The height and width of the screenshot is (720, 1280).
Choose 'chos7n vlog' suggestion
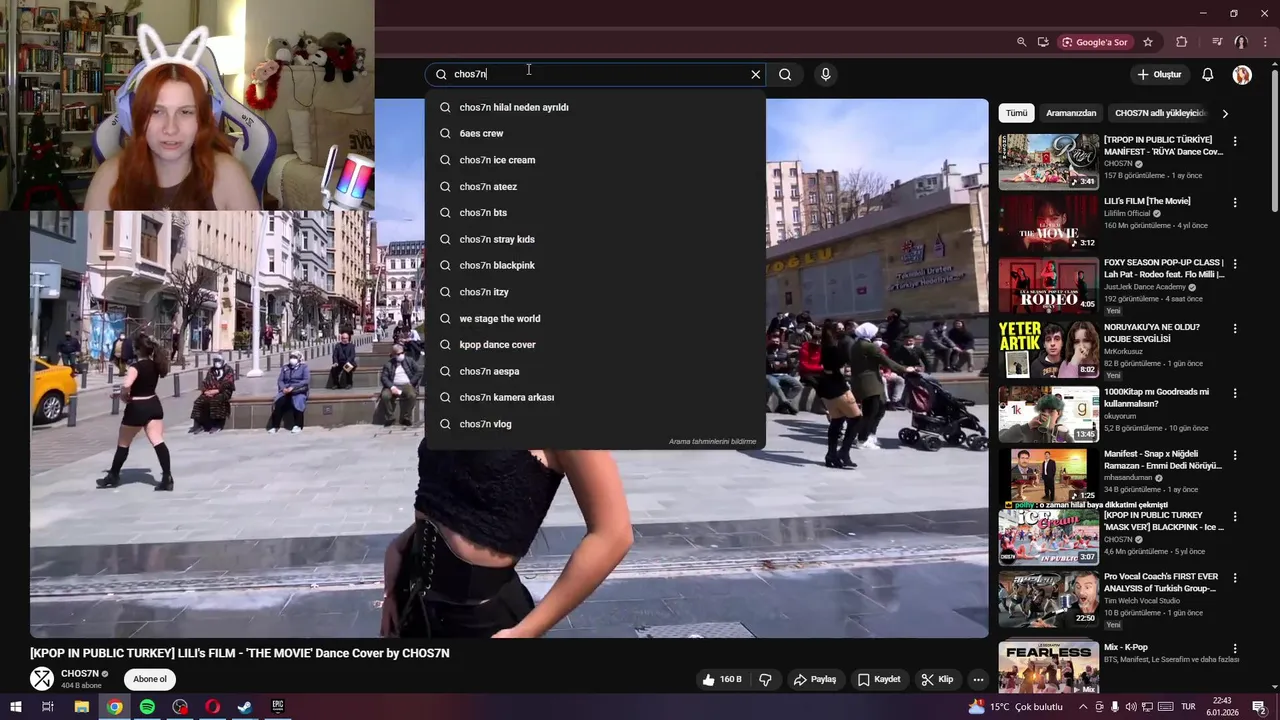(595, 424)
